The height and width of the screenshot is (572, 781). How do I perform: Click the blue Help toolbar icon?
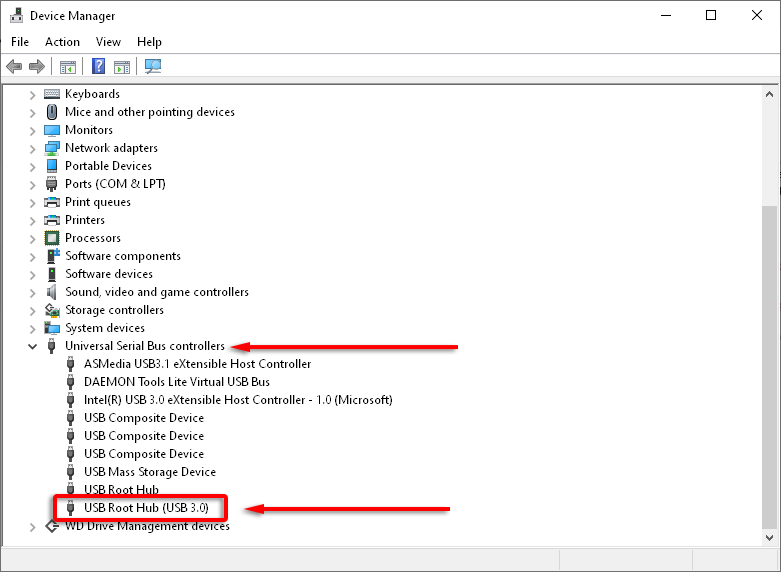tap(98, 67)
